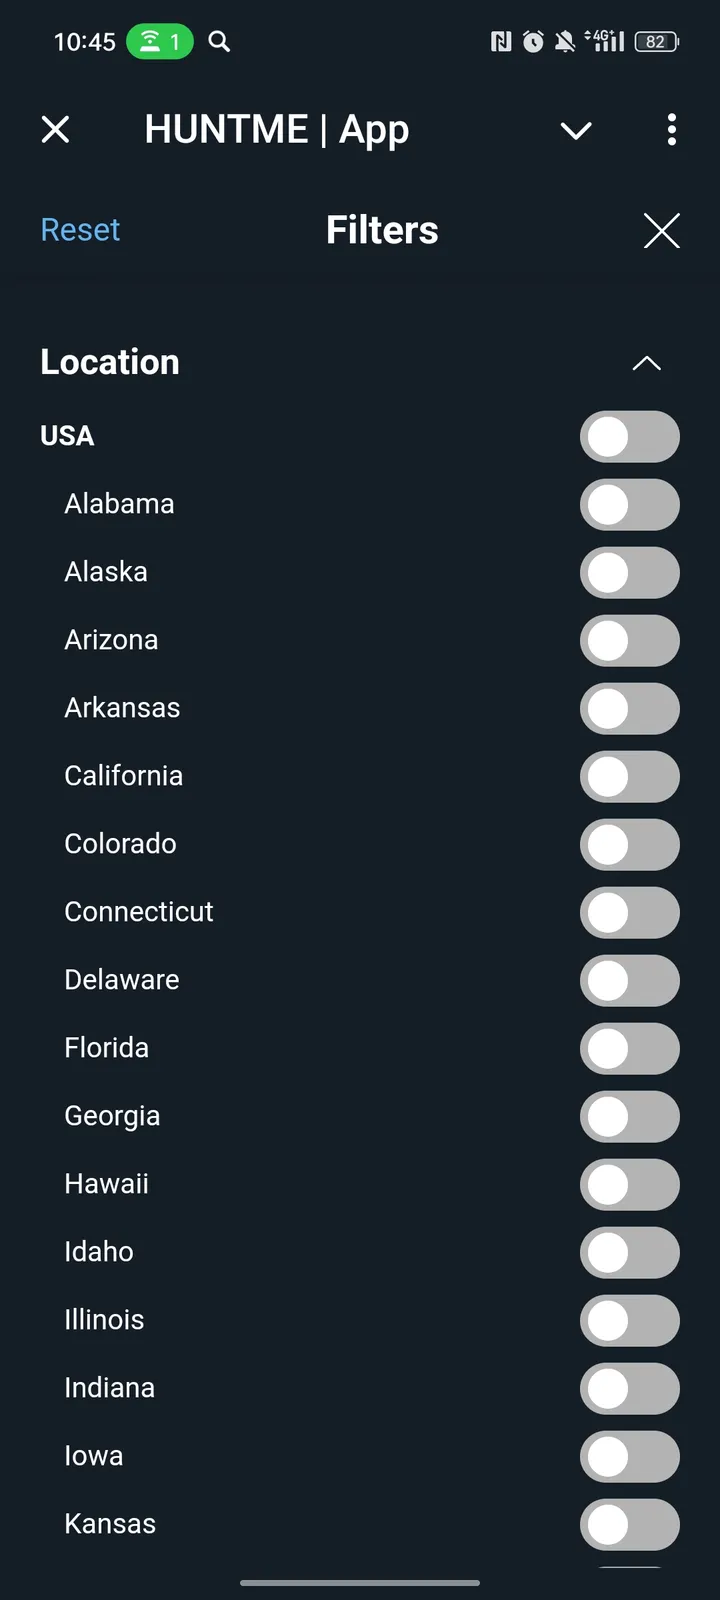Tap the hotspot indicator badge

coord(159,41)
